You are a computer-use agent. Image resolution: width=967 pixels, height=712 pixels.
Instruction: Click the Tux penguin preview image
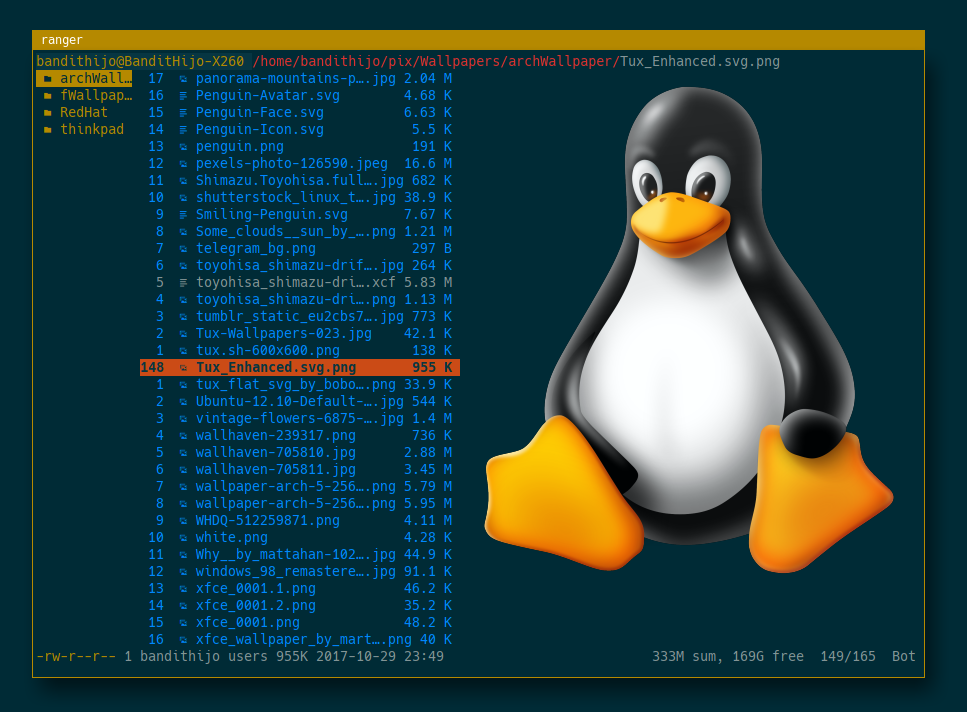click(690, 330)
